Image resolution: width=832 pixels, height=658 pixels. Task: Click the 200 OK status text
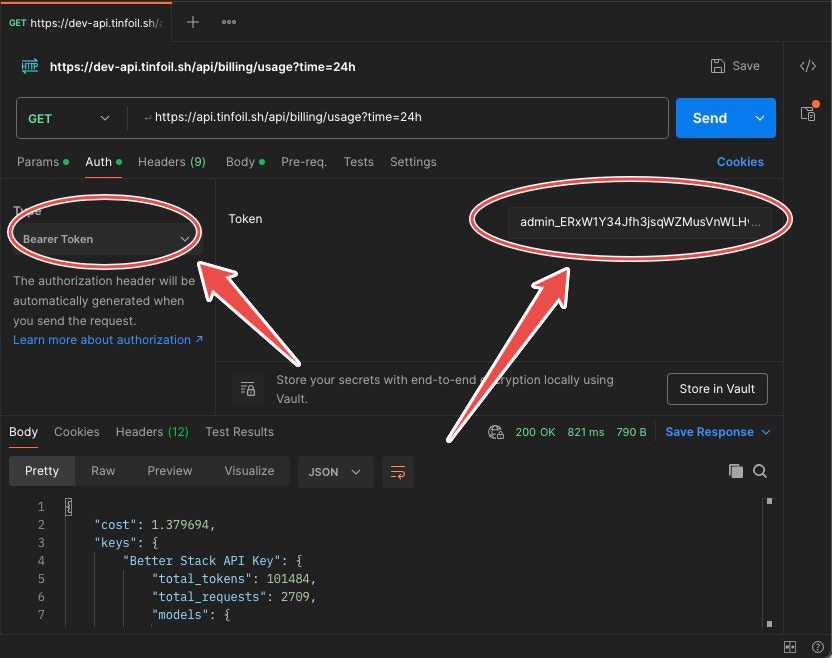click(535, 432)
